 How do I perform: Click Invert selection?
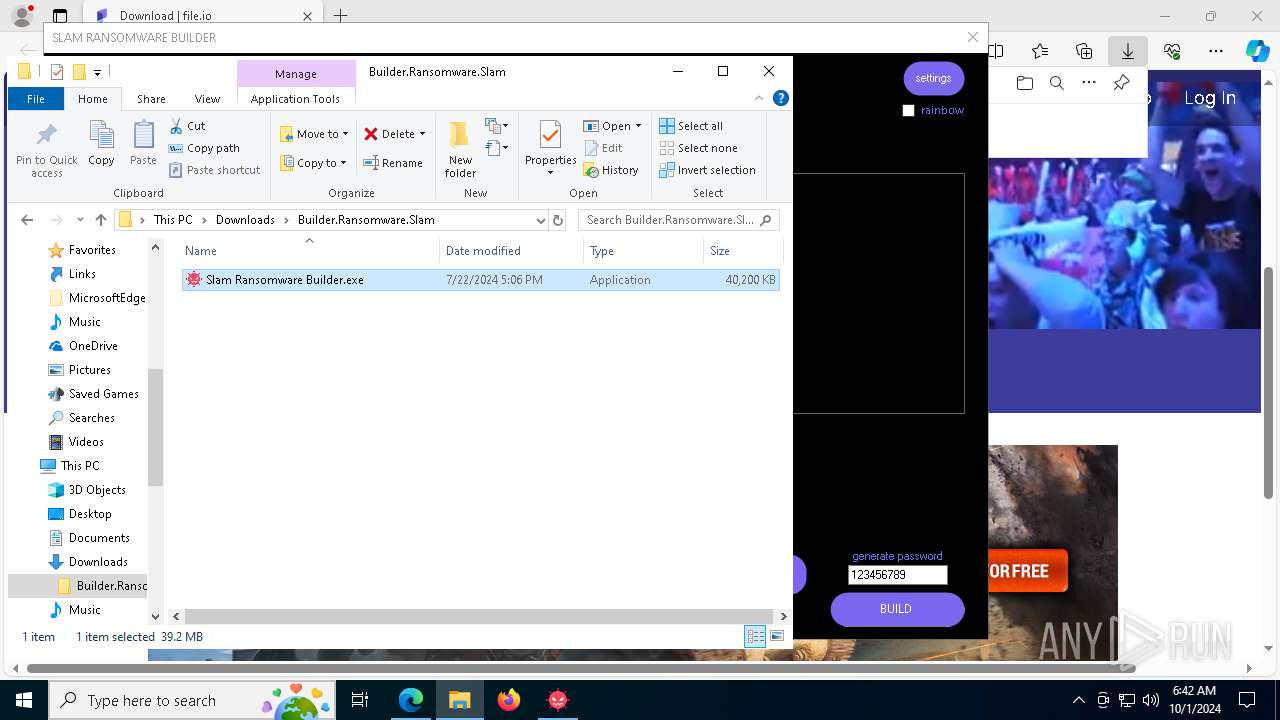(x=707, y=170)
